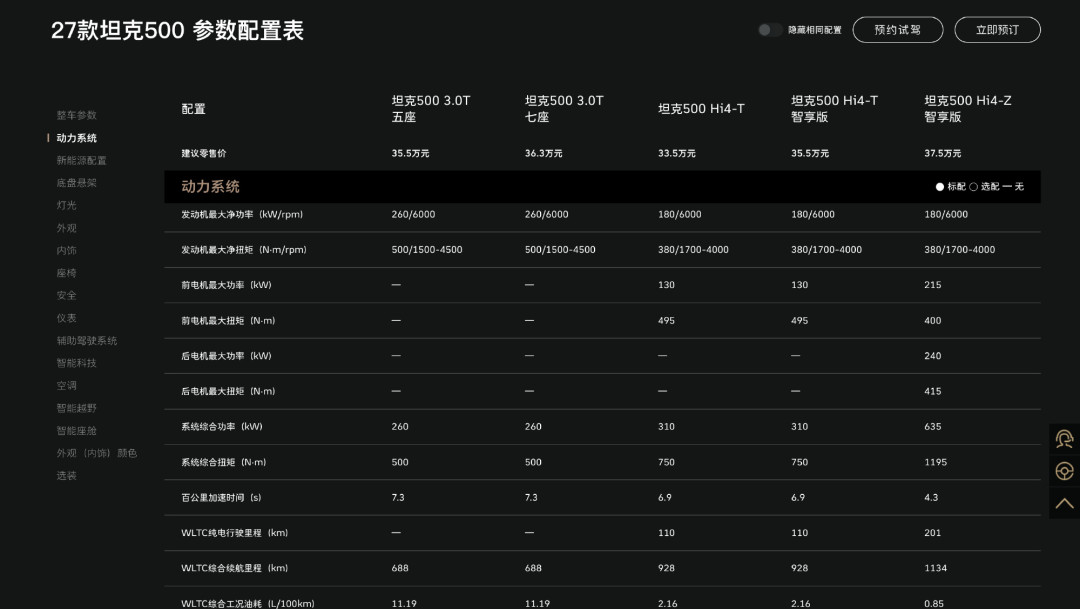This screenshot has height=609, width=1080.
Task: Click the 27款坦克500 参数配置表 page title
Action: 177,30
